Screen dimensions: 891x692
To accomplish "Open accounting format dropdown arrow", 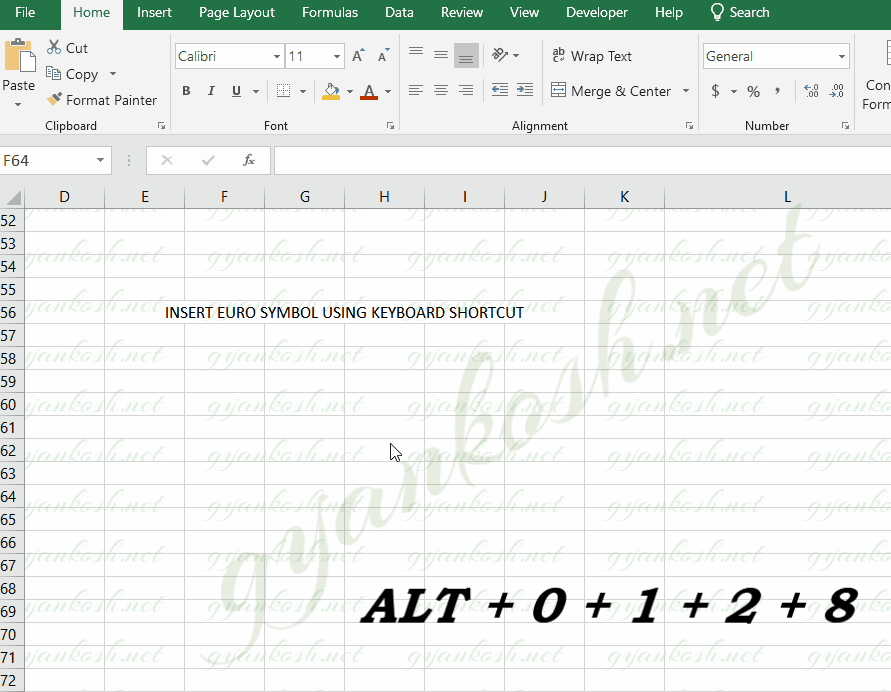I will [734, 91].
